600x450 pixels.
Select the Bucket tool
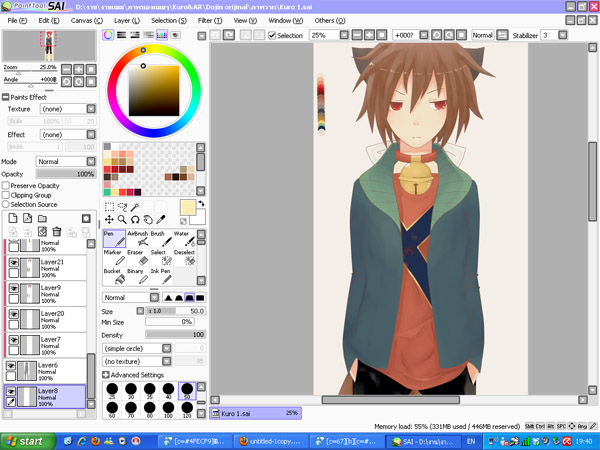point(114,276)
